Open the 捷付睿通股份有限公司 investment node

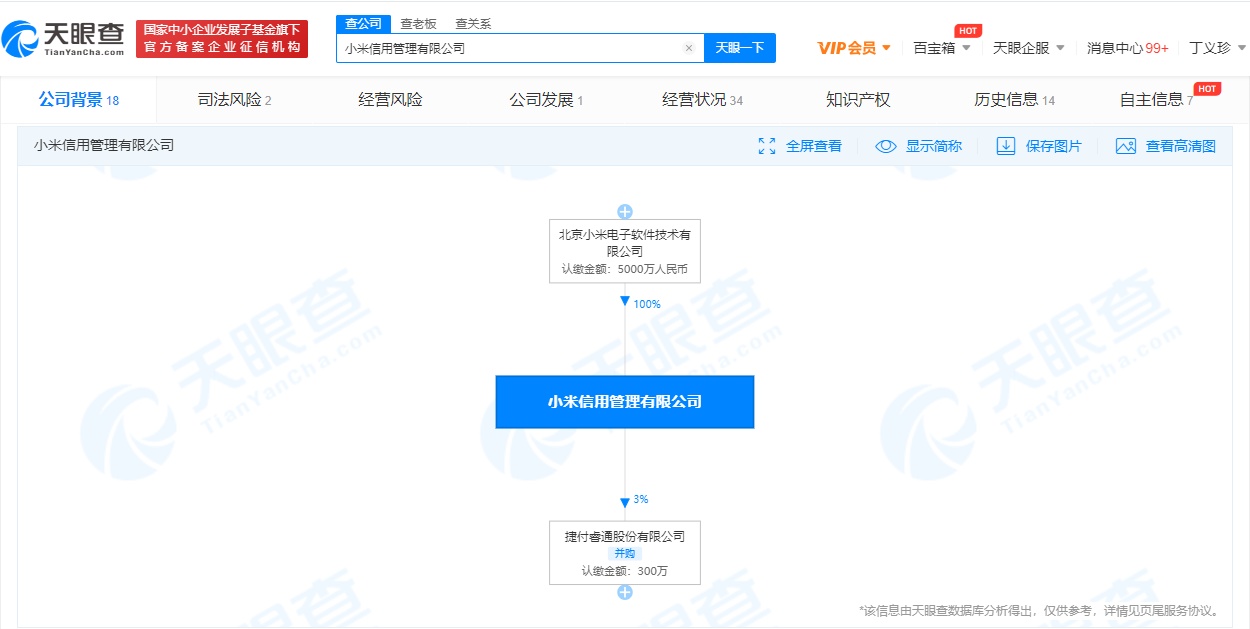(x=625, y=552)
